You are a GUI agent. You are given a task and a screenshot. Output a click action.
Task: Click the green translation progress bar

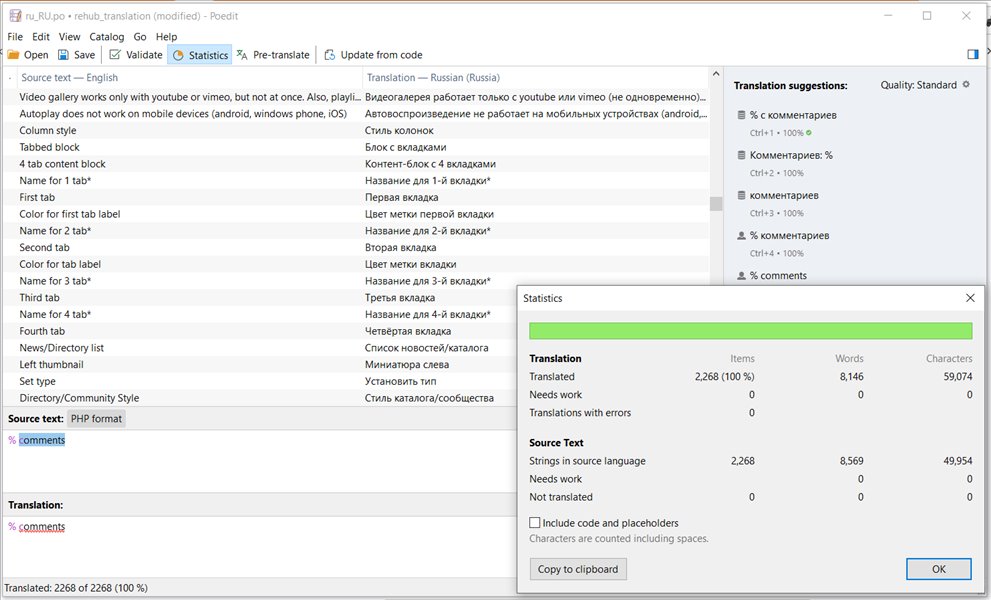pos(750,331)
